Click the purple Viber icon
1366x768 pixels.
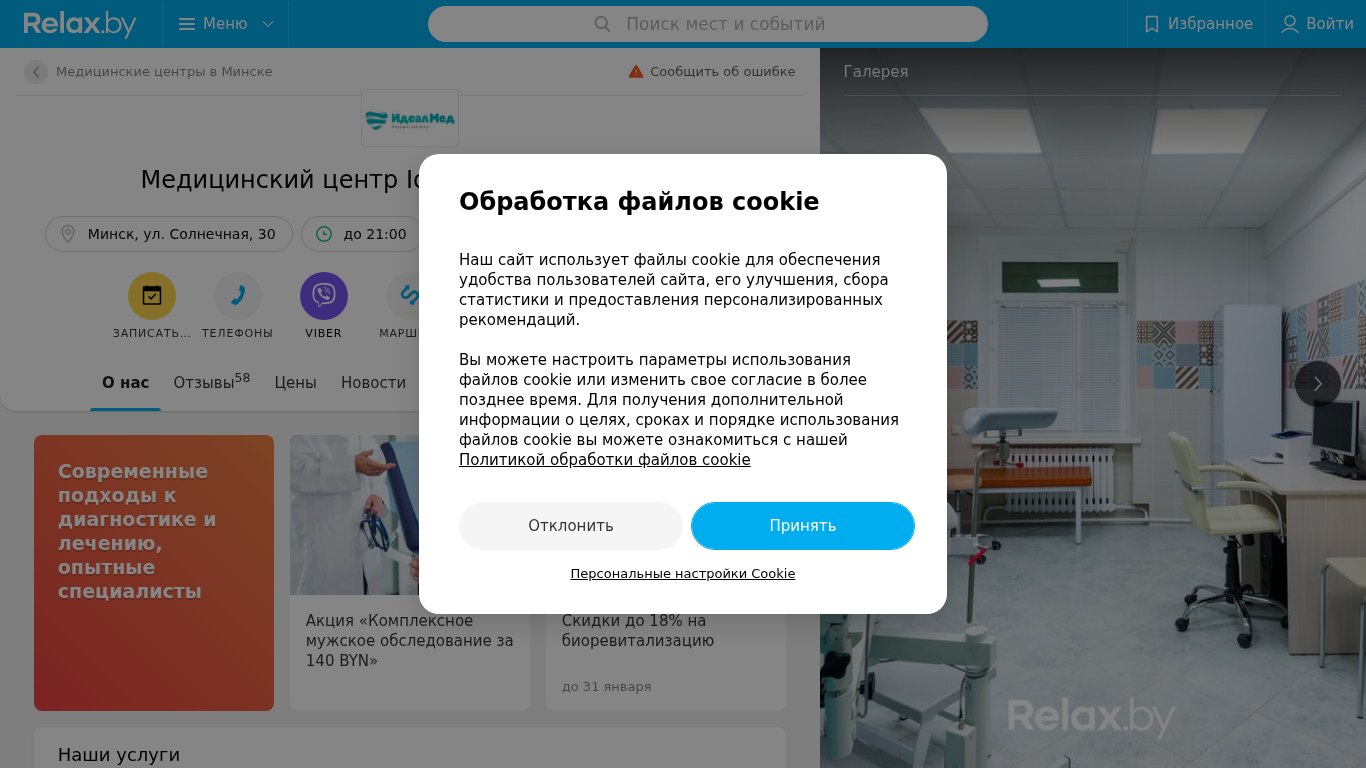click(324, 296)
